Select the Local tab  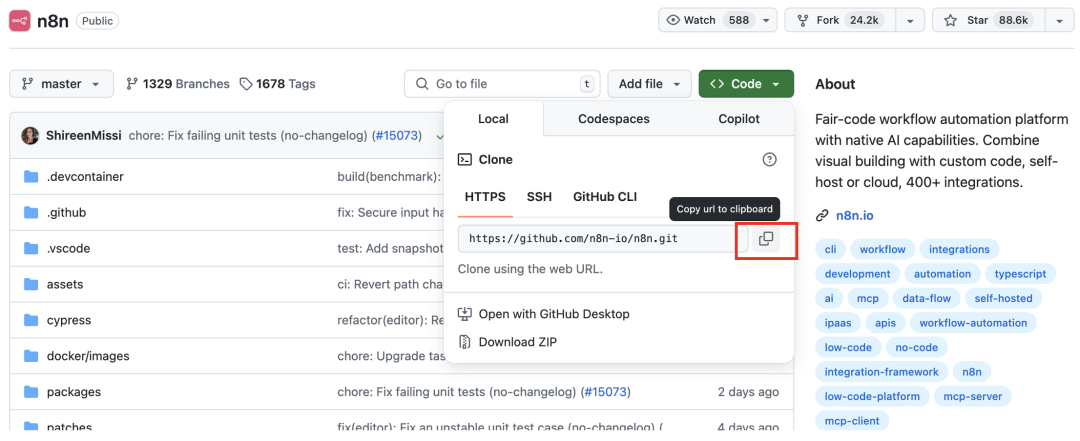493,119
